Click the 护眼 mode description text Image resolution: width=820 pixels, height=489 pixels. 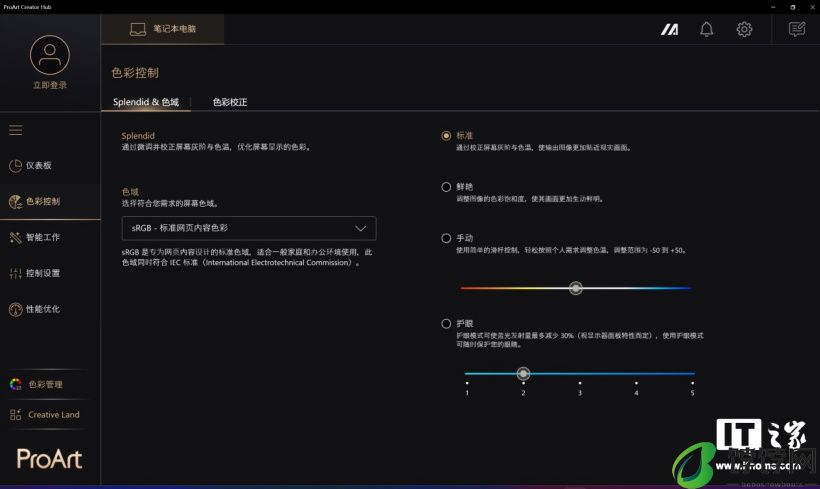579,340
